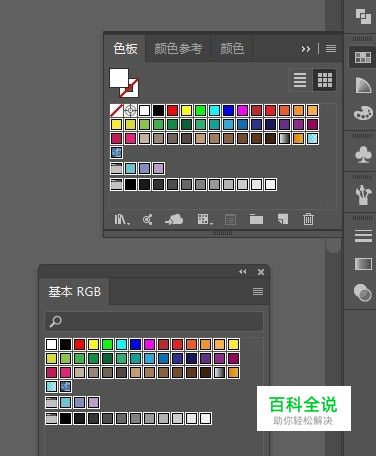Select blue pattern swatch in Swatches panel

(116, 152)
